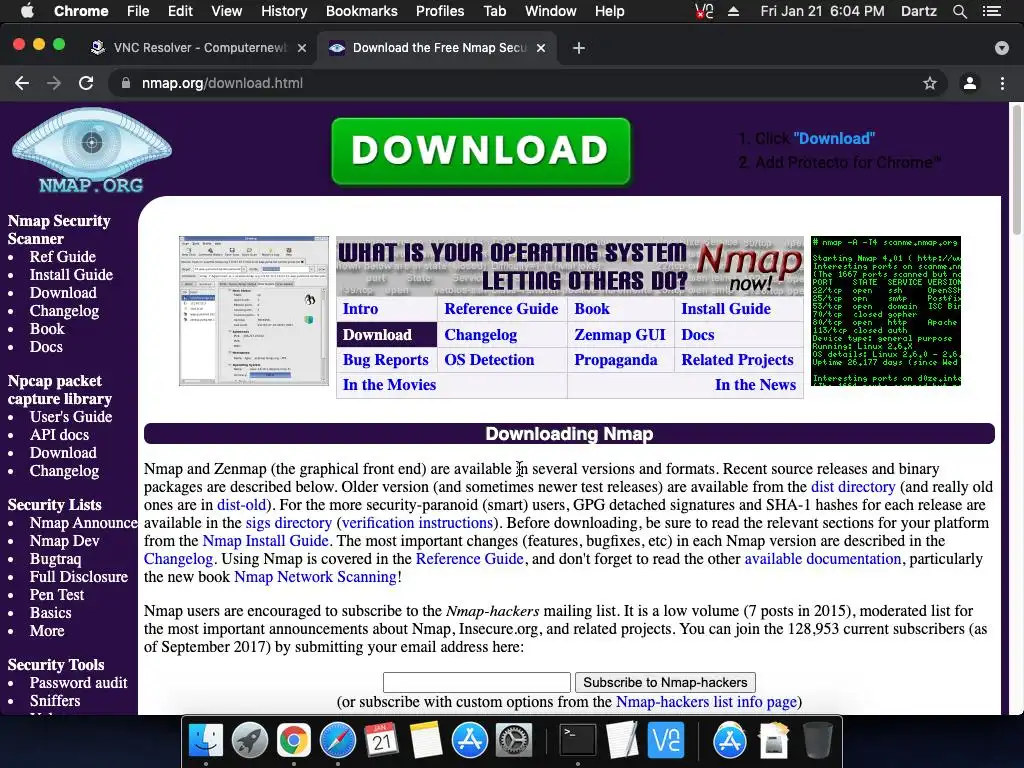1024x768 pixels.
Task: Click the browser back arrow
Action: click(22, 83)
